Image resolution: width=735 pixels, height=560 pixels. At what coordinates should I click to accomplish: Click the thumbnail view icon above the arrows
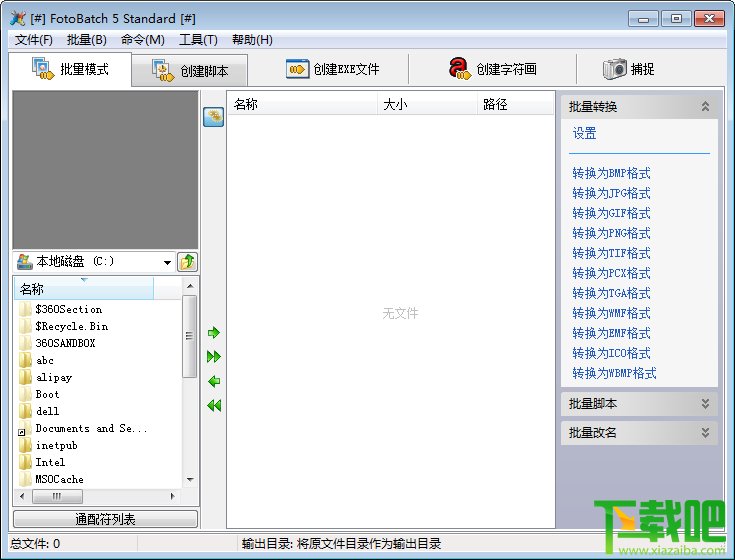pyautogui.click(x=213, y=117)
